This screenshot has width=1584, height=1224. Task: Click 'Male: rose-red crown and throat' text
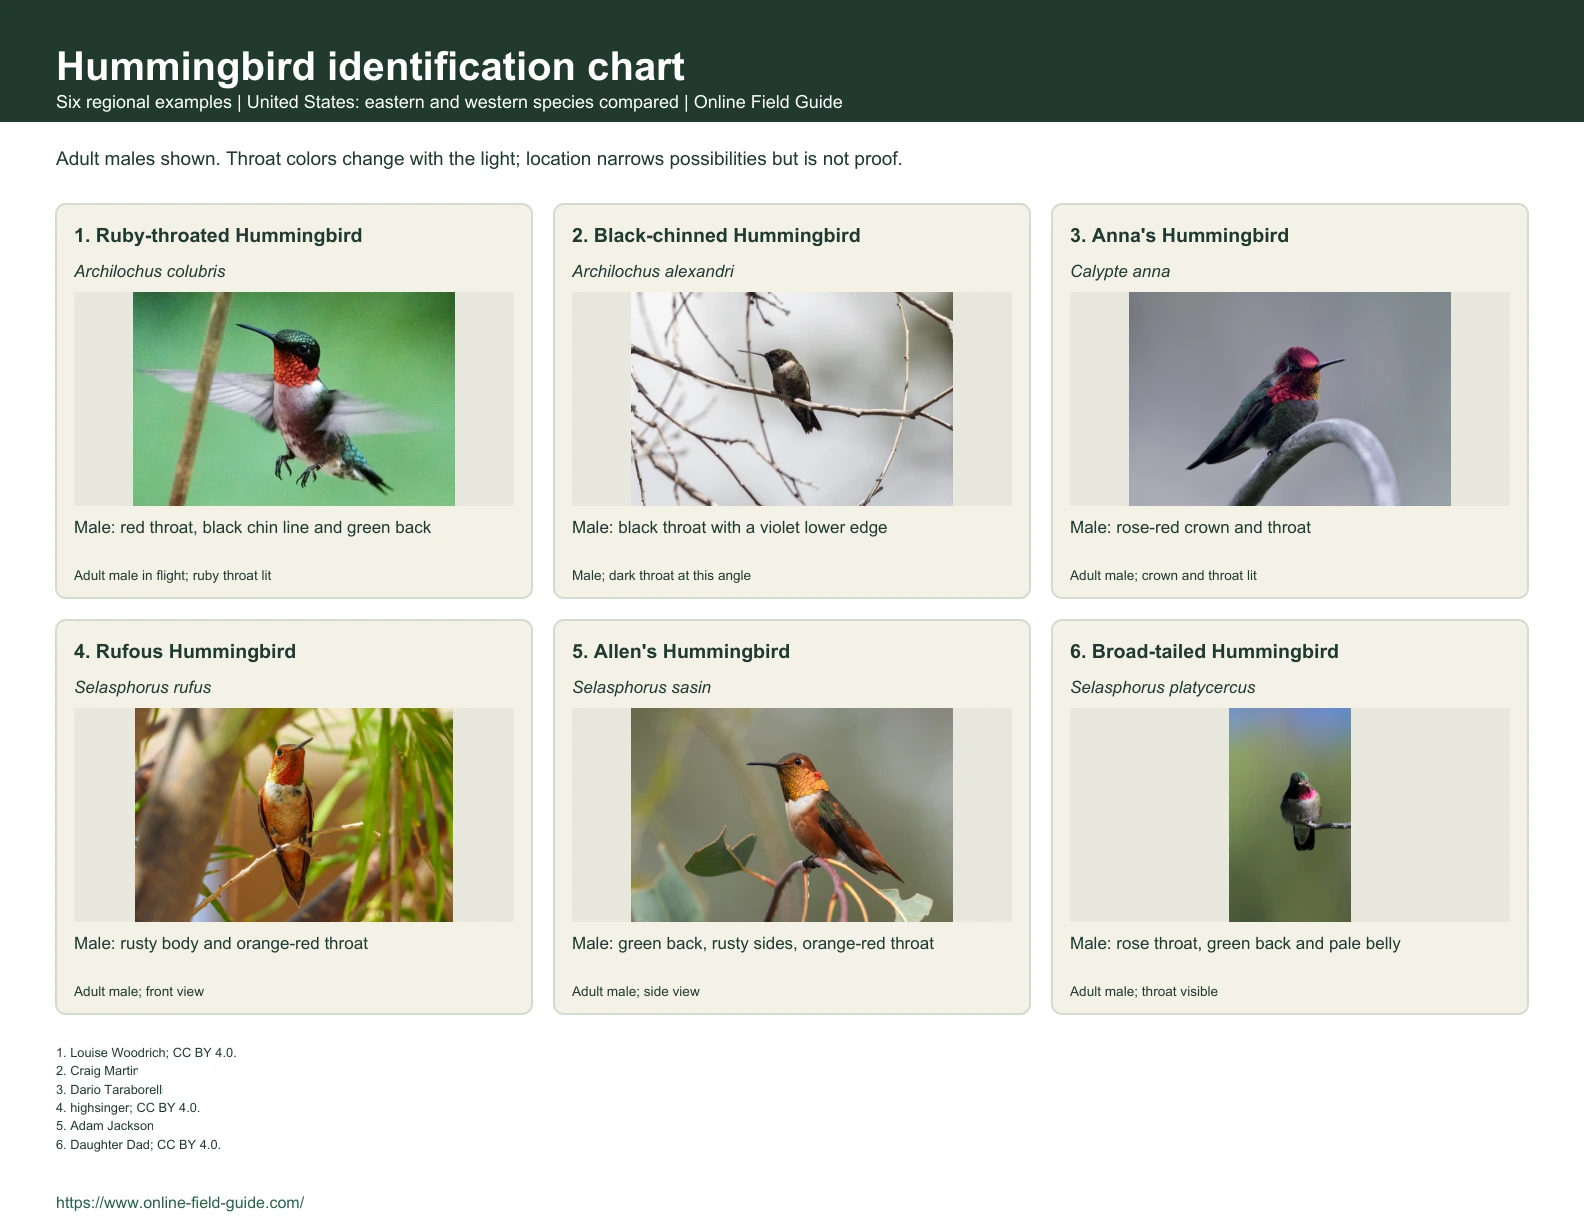coord(1190,527)
